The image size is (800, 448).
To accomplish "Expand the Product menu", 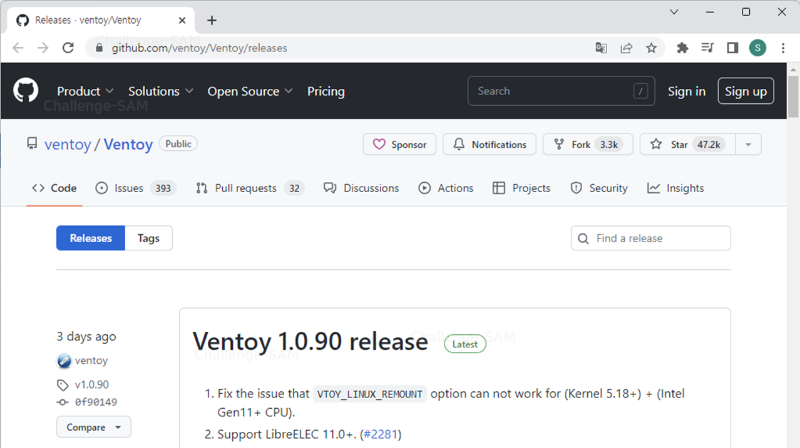I will 85,91.
